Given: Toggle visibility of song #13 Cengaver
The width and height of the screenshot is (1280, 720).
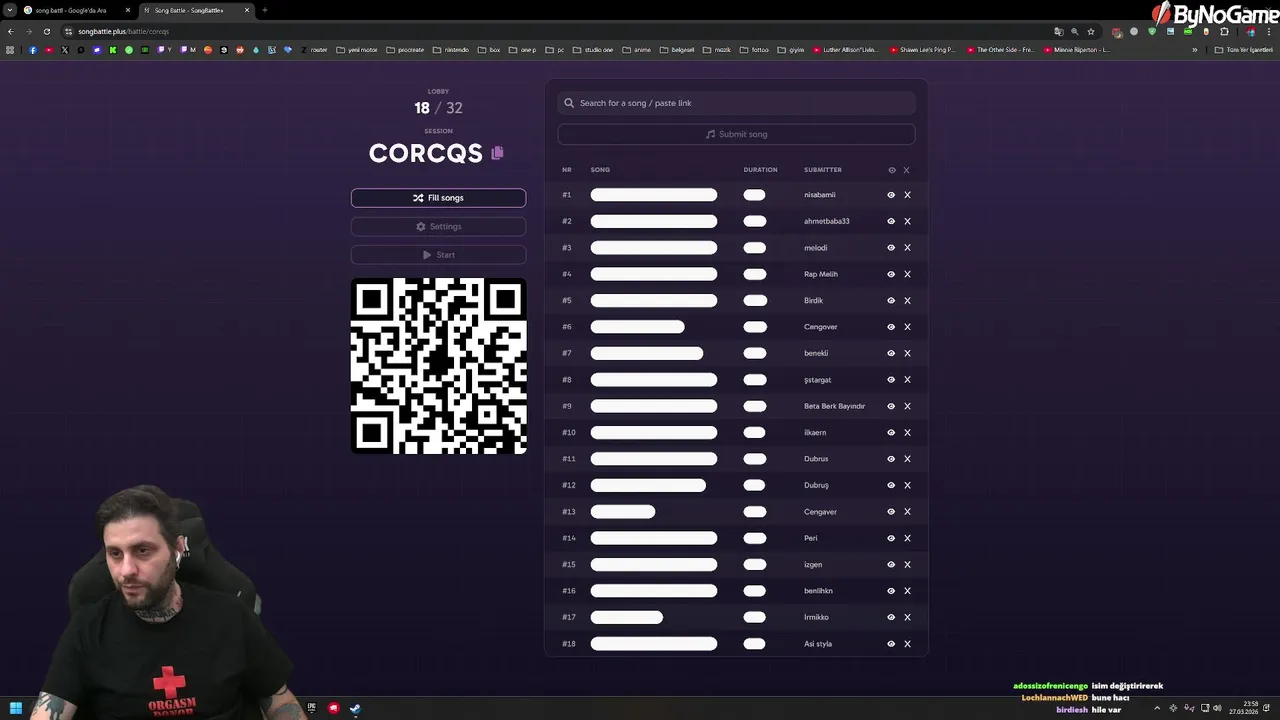Looking at the screenshot, I should pyautogui.click(x=891, y=512).
